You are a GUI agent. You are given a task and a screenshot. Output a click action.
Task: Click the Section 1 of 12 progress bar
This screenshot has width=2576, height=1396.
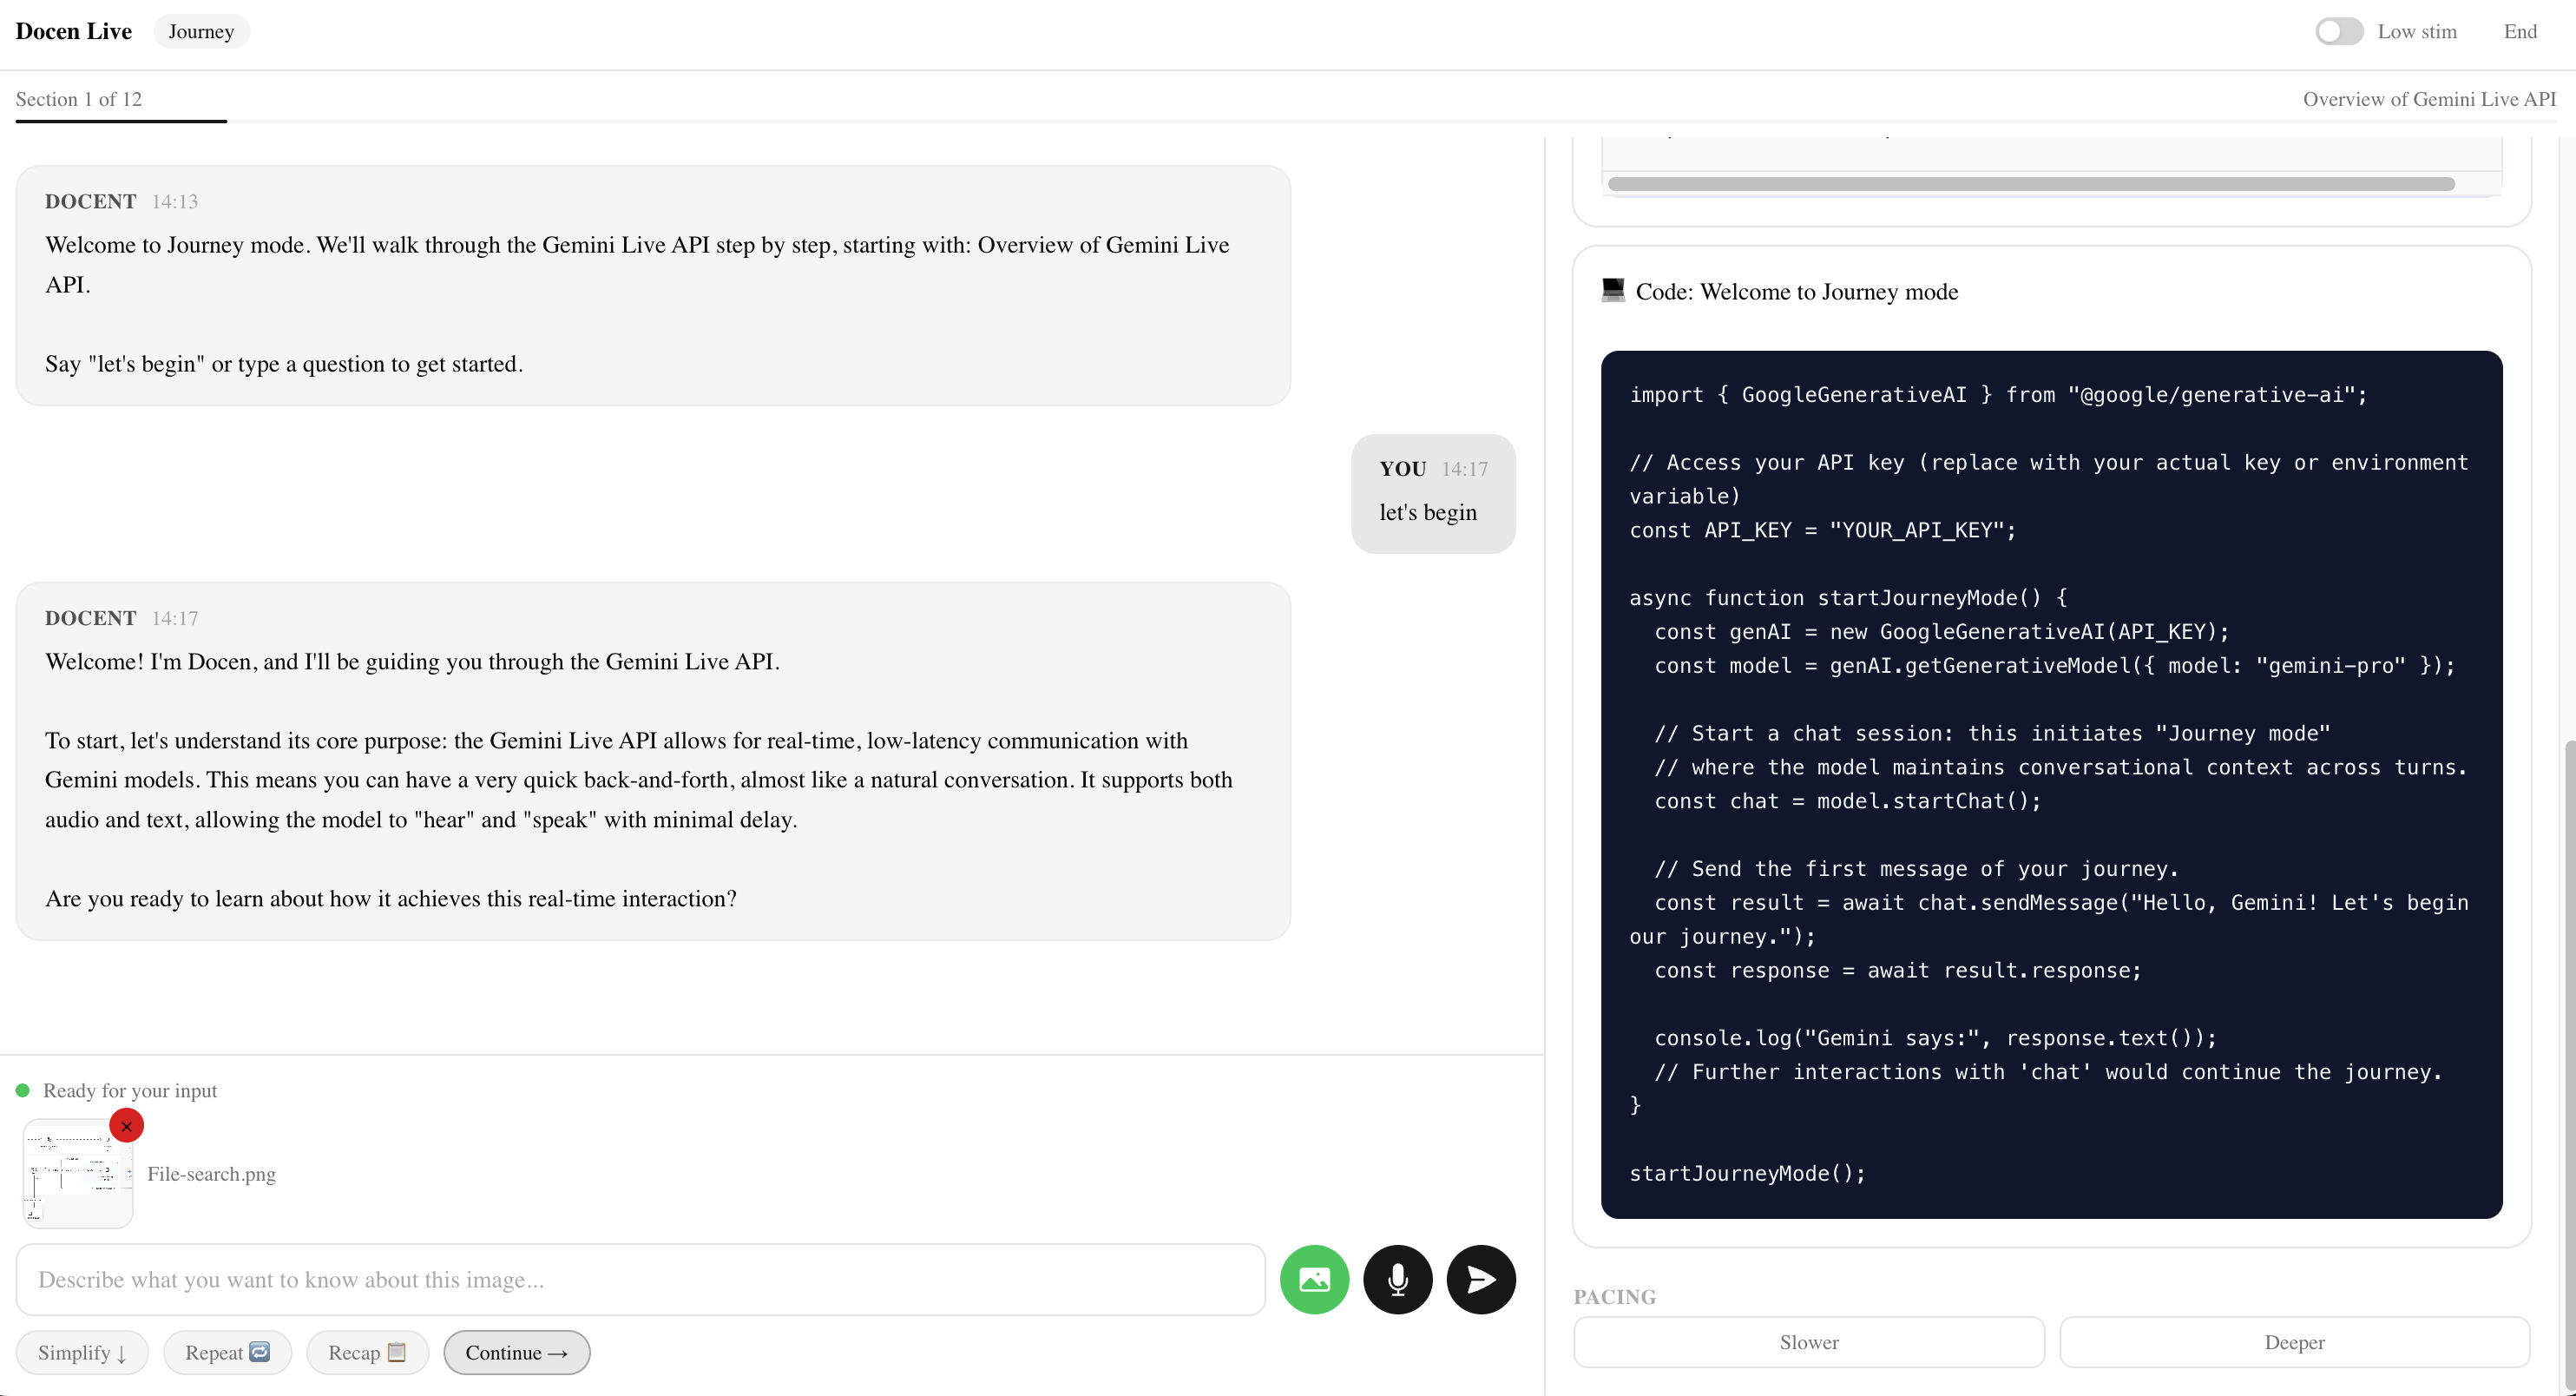pos(121,121)
